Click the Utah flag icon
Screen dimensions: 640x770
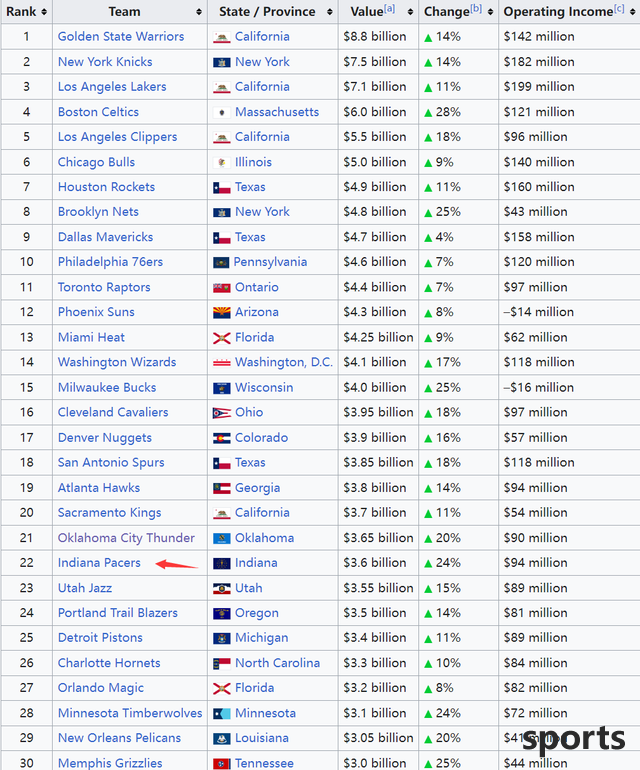coord(222,588)
